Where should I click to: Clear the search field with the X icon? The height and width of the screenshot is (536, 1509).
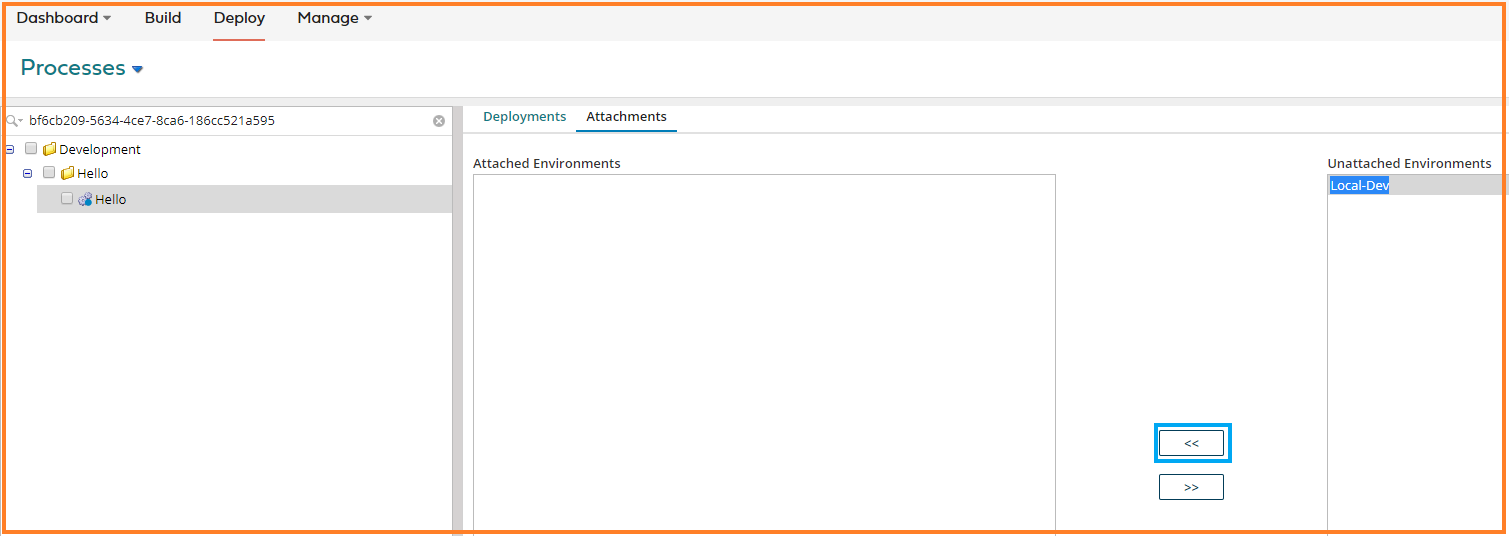click(x=439, y=121)
